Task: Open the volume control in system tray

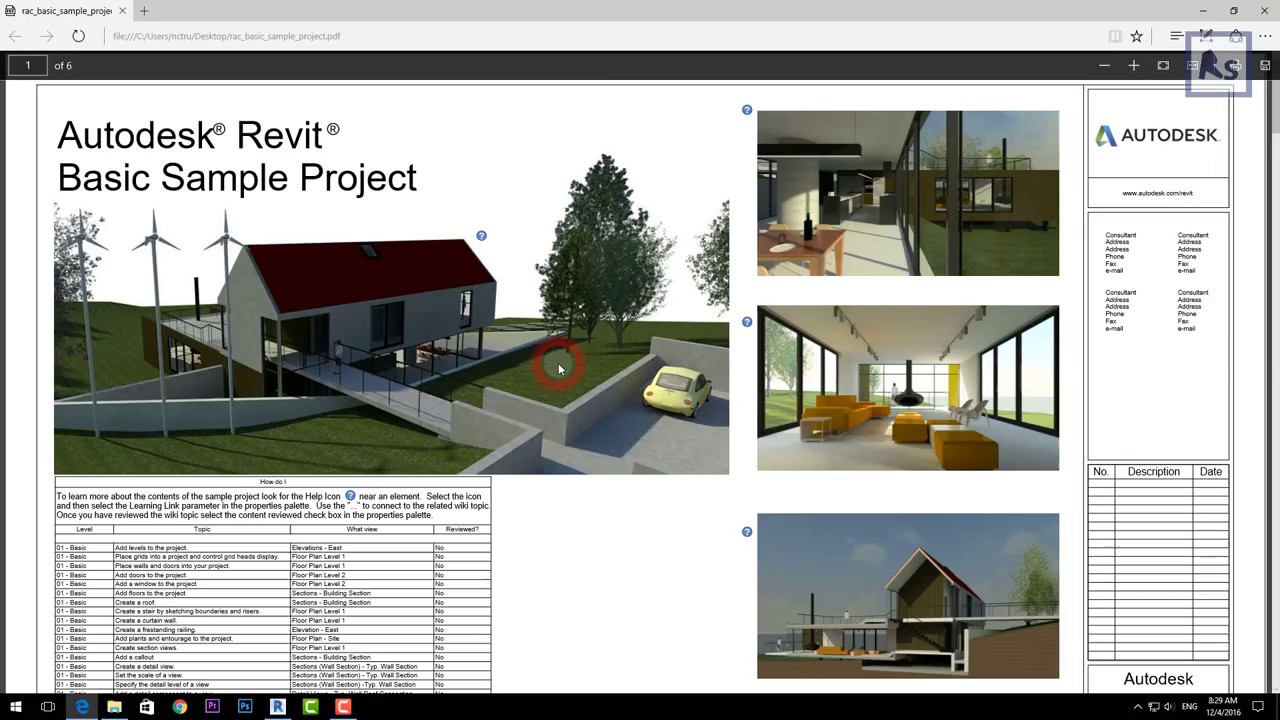Action: 1169,707
